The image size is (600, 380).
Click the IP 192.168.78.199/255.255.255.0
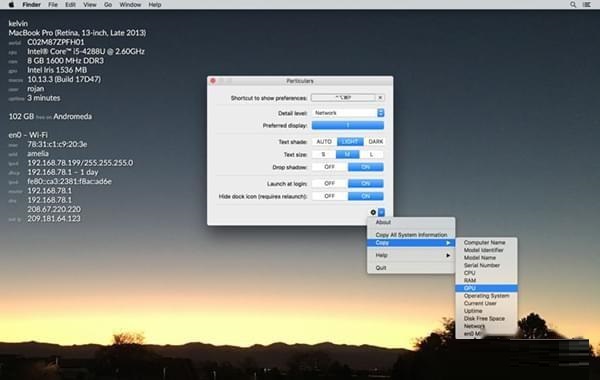point(80,163)
